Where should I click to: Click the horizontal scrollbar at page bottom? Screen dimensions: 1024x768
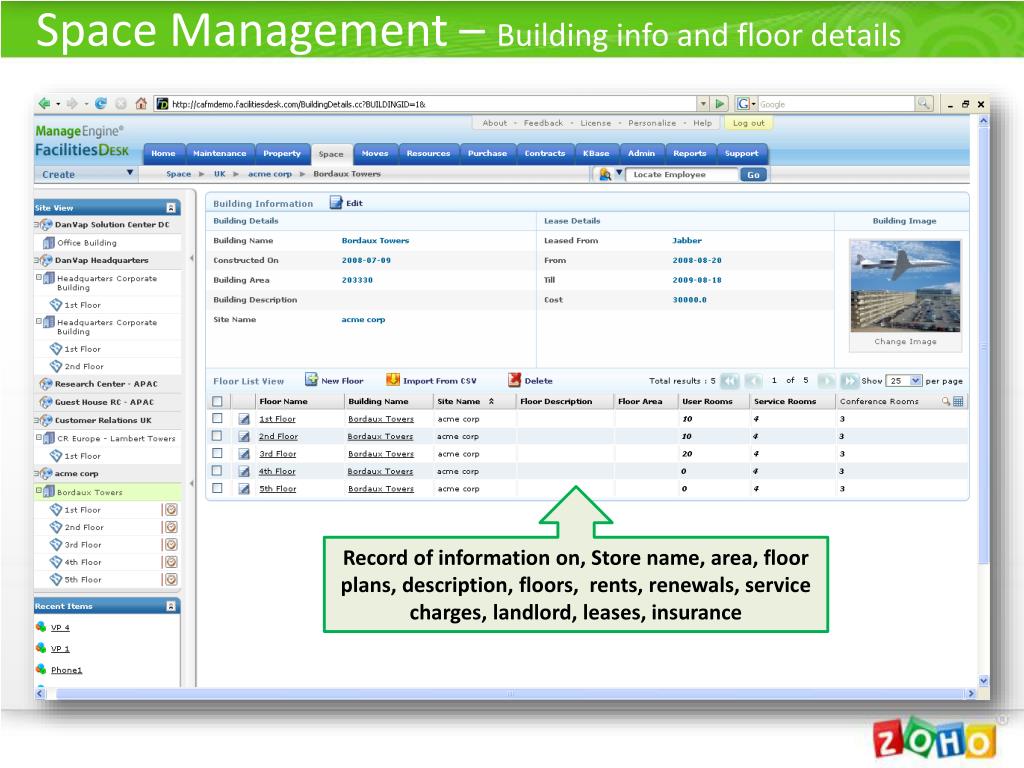pyautogui.click(x=509, y=693)
